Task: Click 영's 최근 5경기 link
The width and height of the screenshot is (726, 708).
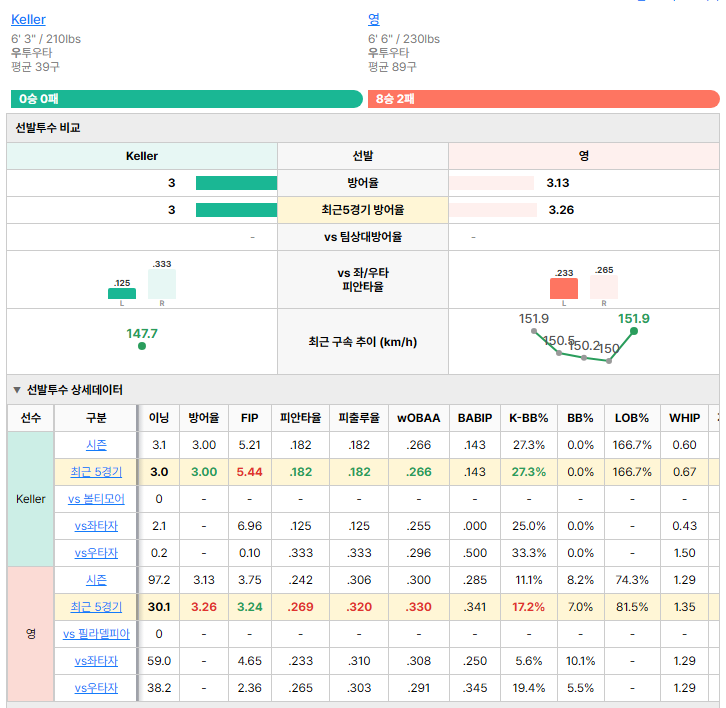Action: 96,607
